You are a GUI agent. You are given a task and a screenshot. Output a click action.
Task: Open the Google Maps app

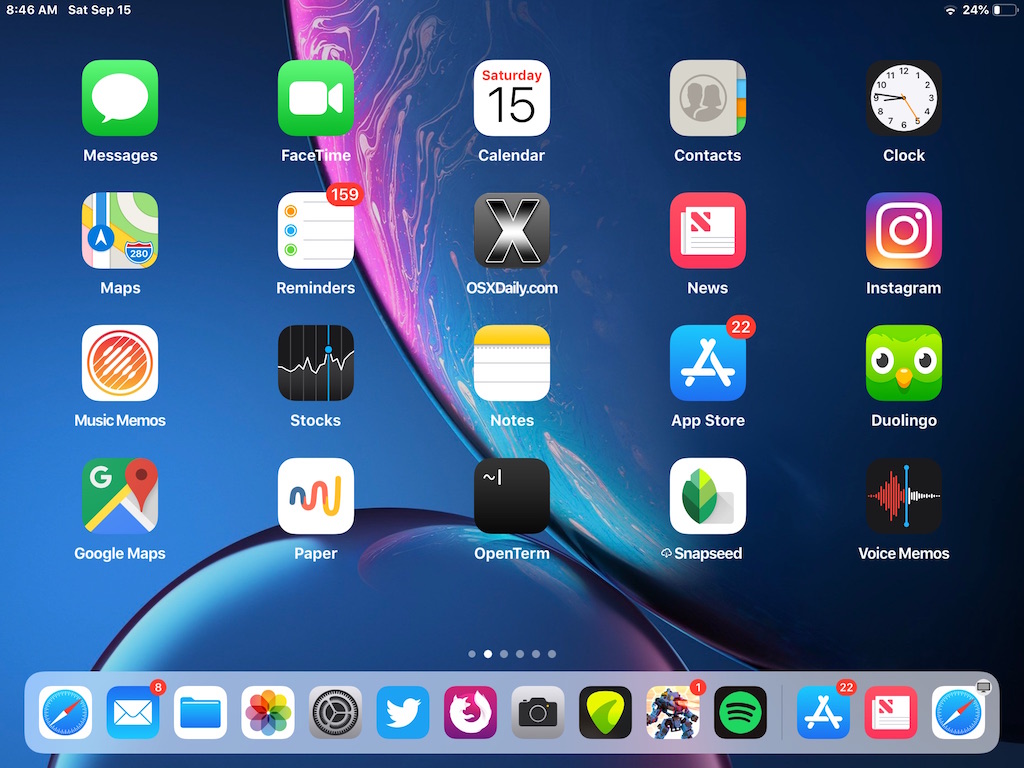coord(120,496)
